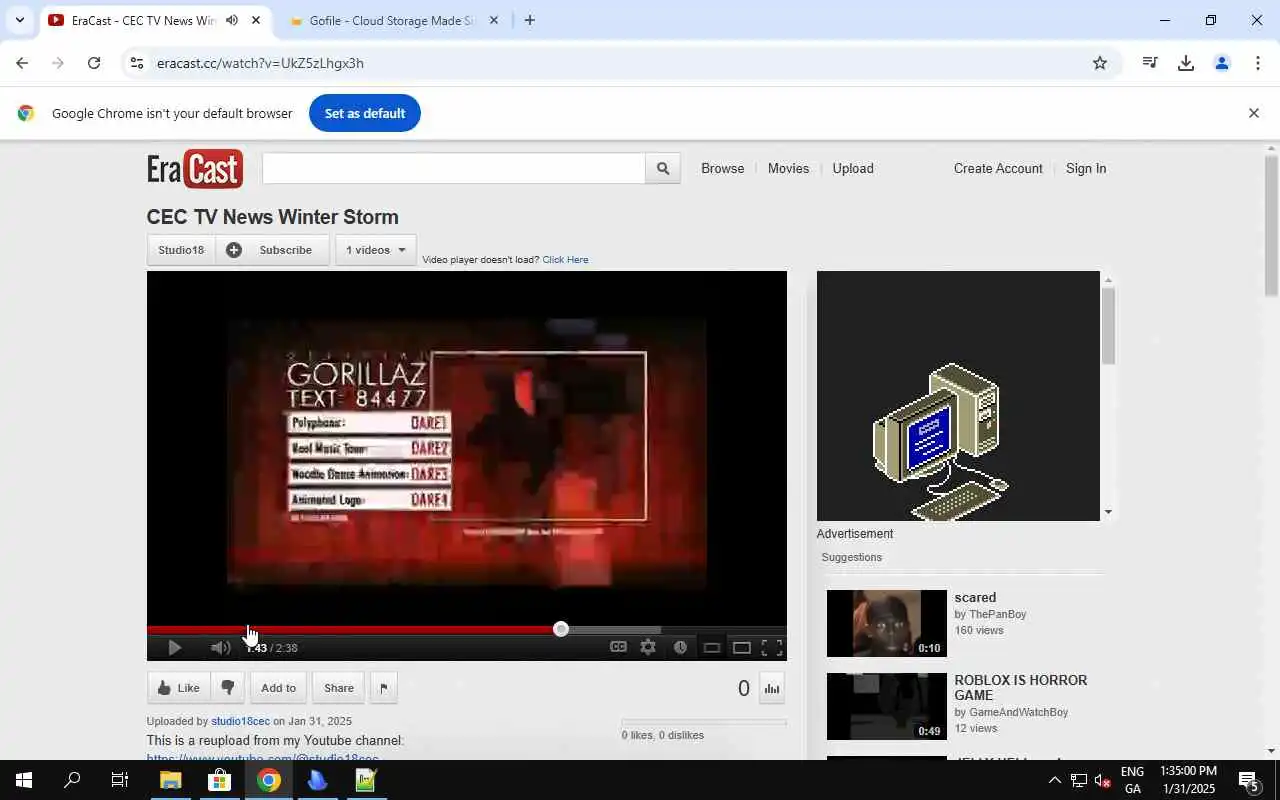Click the Click Here player link
1280x800 pixels.
click(565, 260)
